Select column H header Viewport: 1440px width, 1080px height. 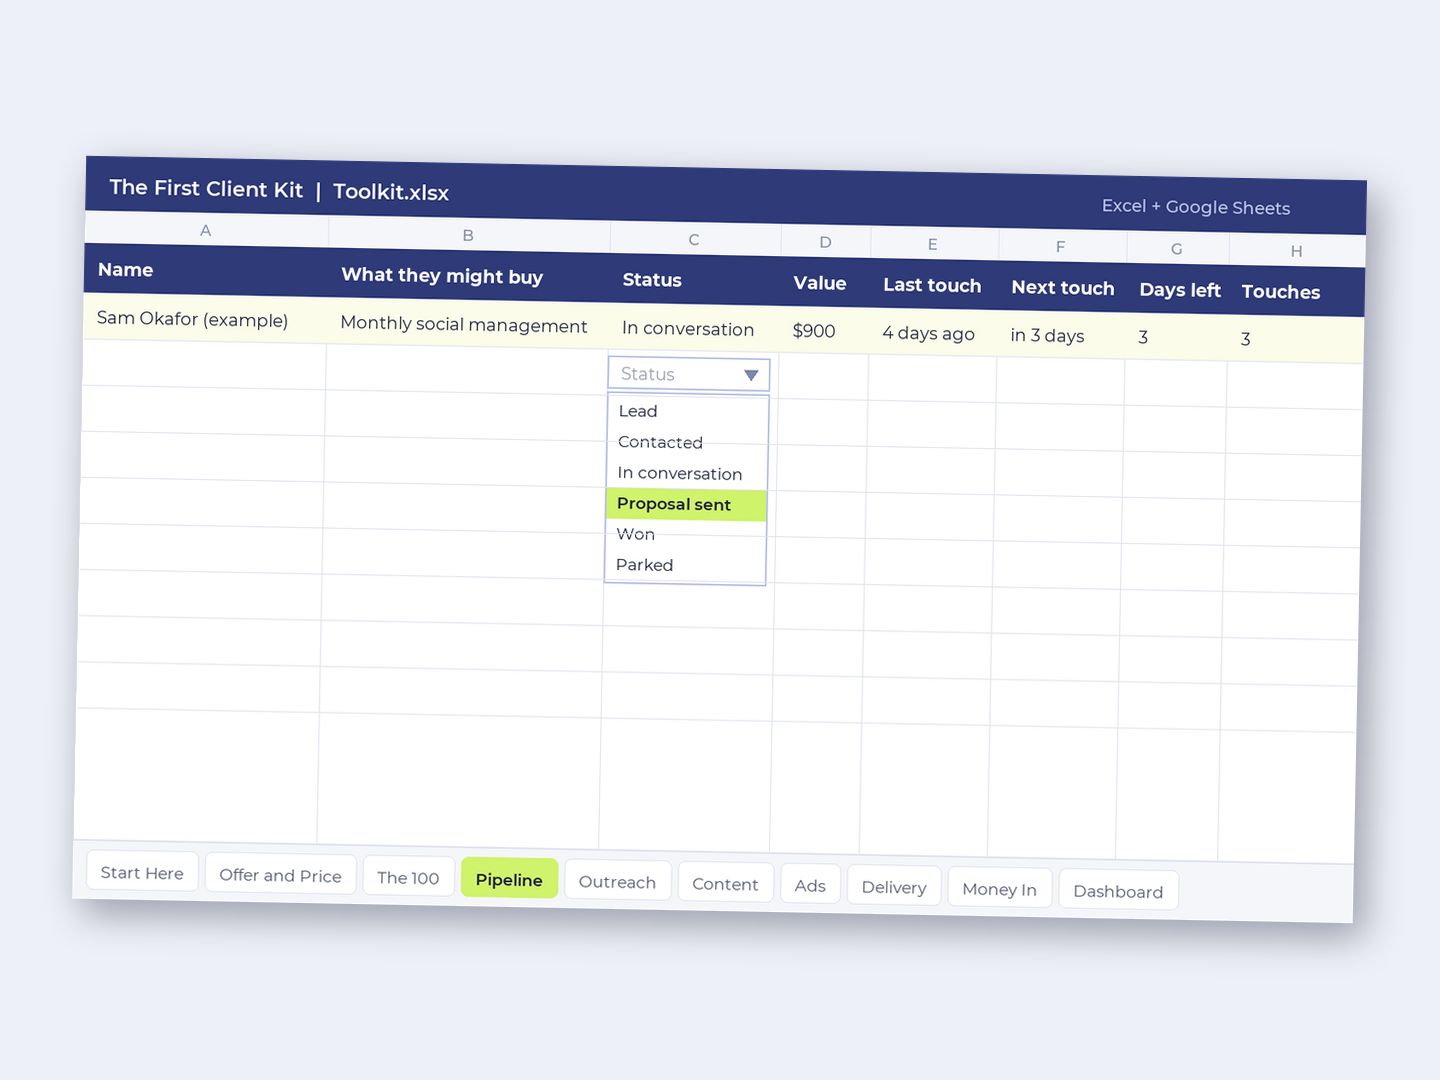[1296, 251]
